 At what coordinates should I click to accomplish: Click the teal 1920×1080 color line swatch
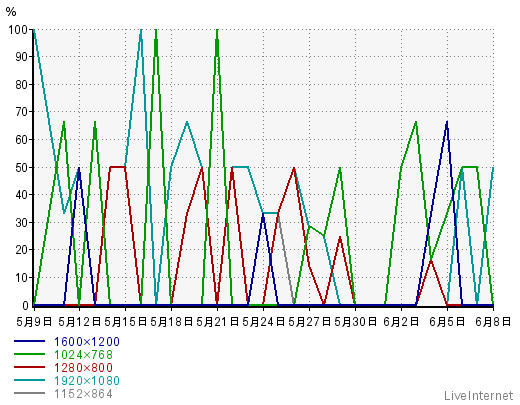click(29, 380)
